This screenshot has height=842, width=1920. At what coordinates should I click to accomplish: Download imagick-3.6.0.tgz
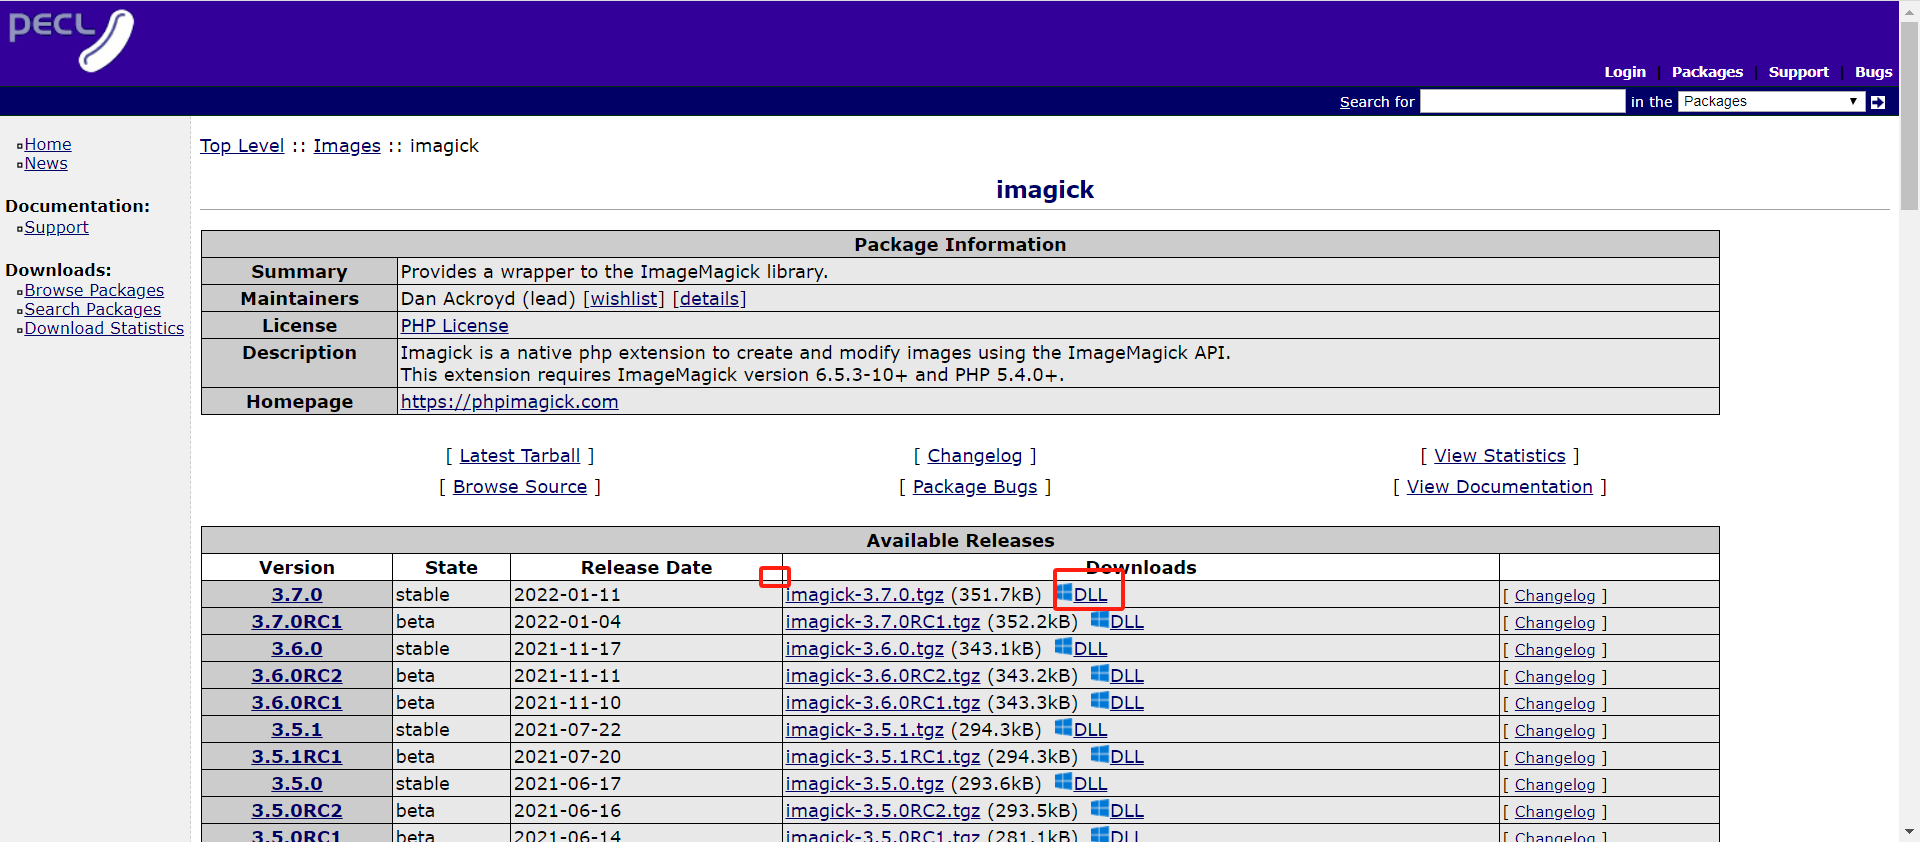pyautogui.click(x=865, y=649)
